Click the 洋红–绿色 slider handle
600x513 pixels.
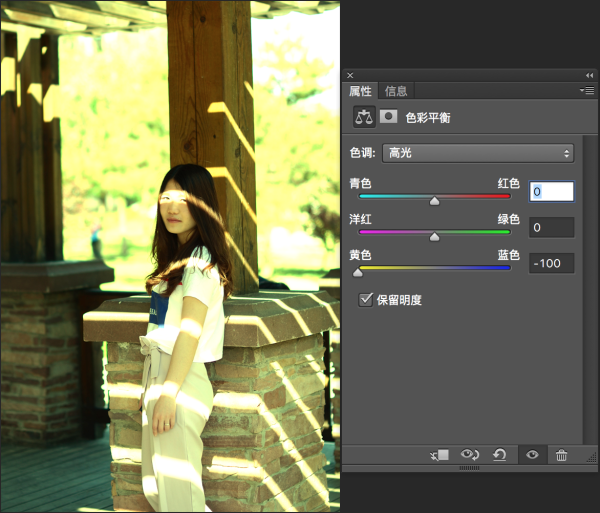tap(434, 237)
